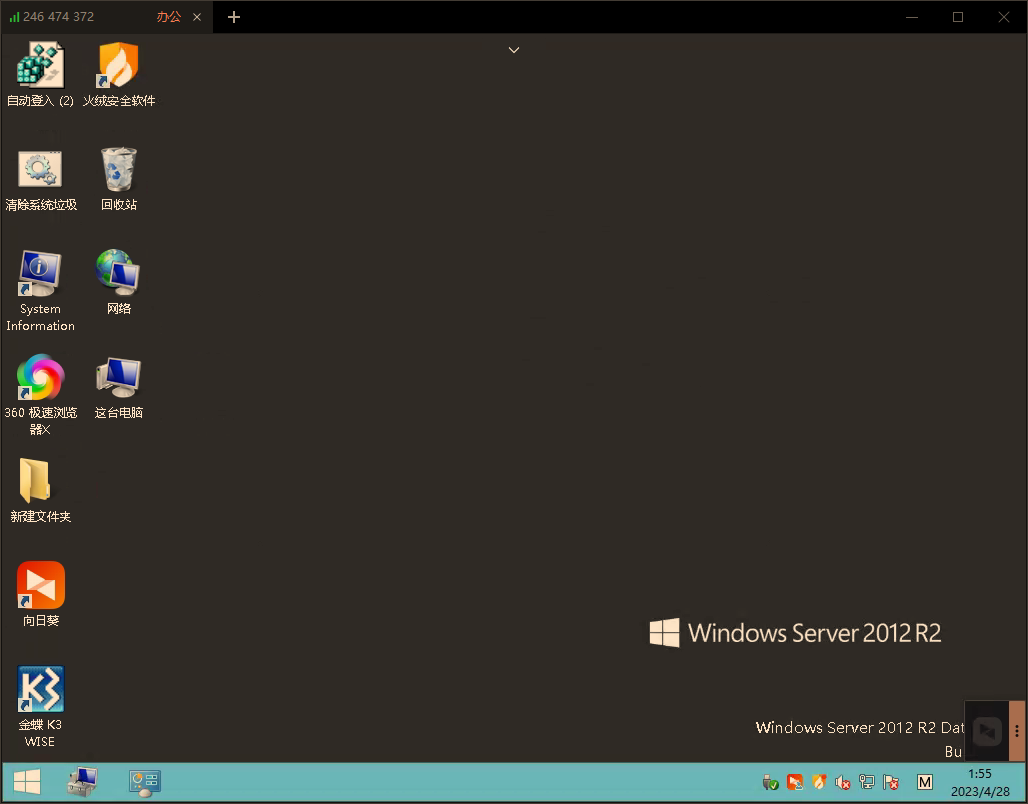The height and width of the screenshot is (804, 1028).
Task: Add a new session tab with plus
Action: [234, 17]
